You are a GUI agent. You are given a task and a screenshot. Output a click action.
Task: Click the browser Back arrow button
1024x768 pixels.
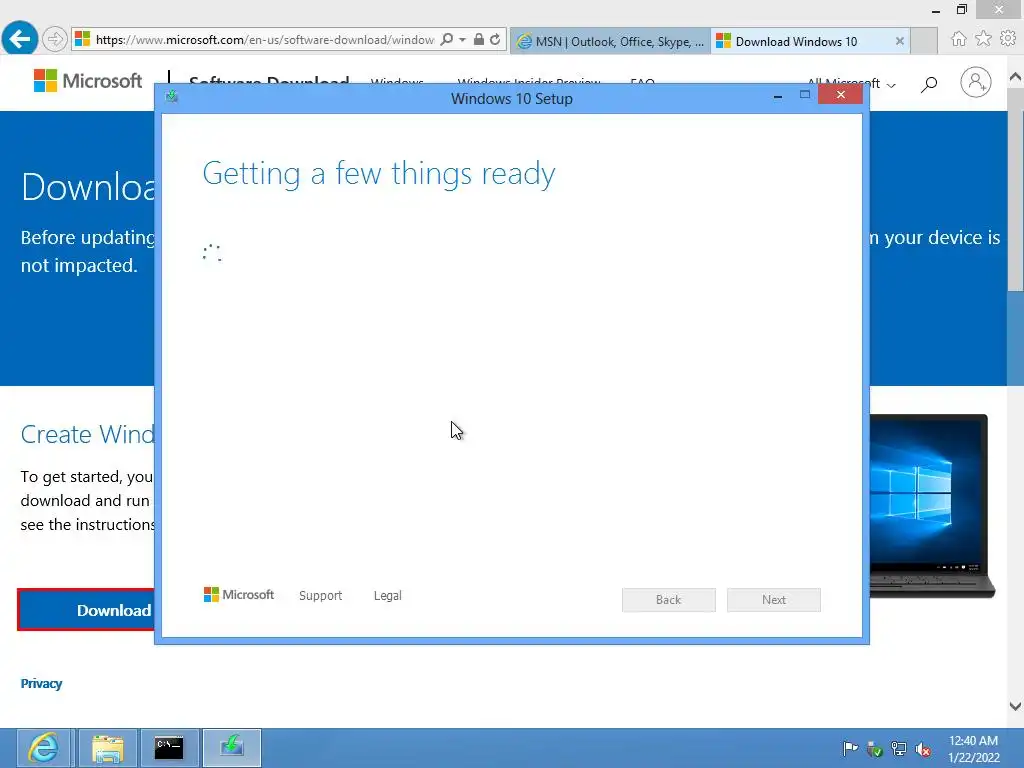point(20,39)
